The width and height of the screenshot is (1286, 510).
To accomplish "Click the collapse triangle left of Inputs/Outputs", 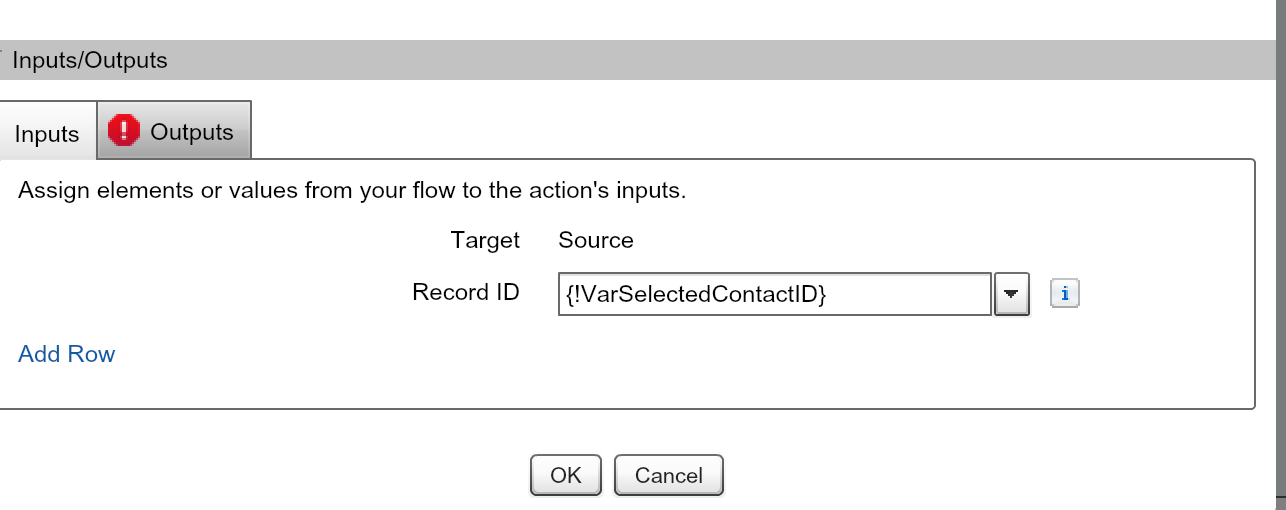I will (x=3, y=52).
